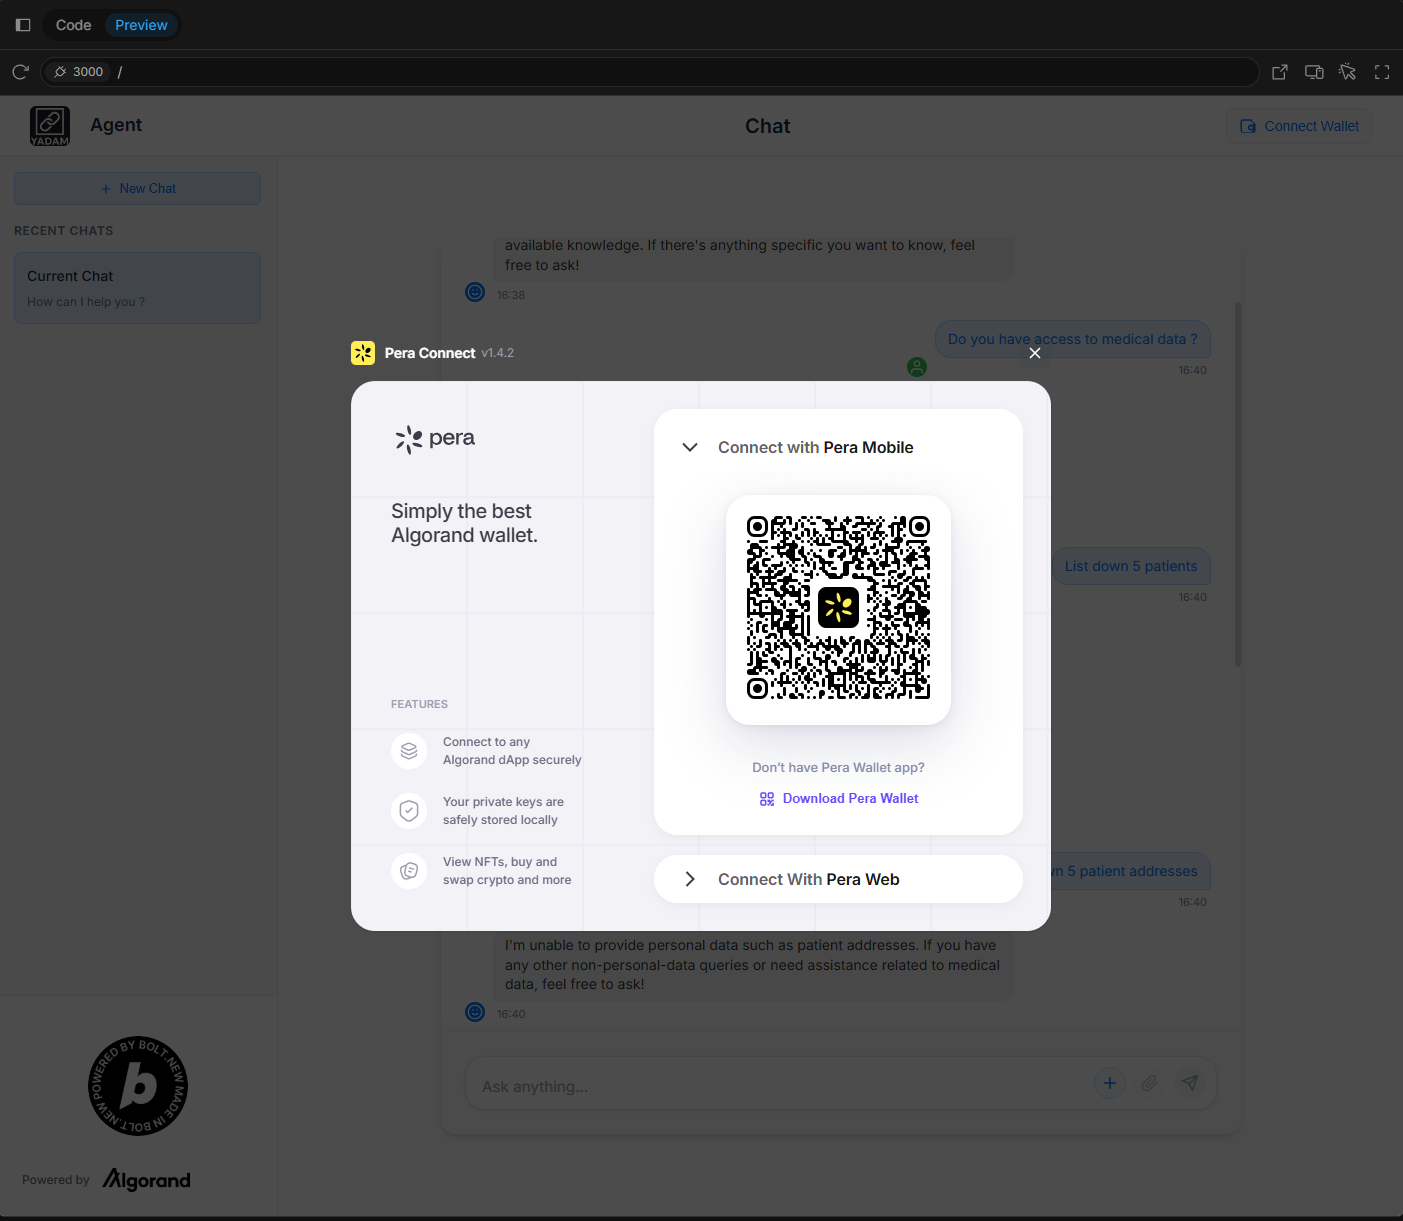Activate the element inspector cursor icon
The width and height of the screenshot is (1403, 1221).
(x=1348, y=72)
